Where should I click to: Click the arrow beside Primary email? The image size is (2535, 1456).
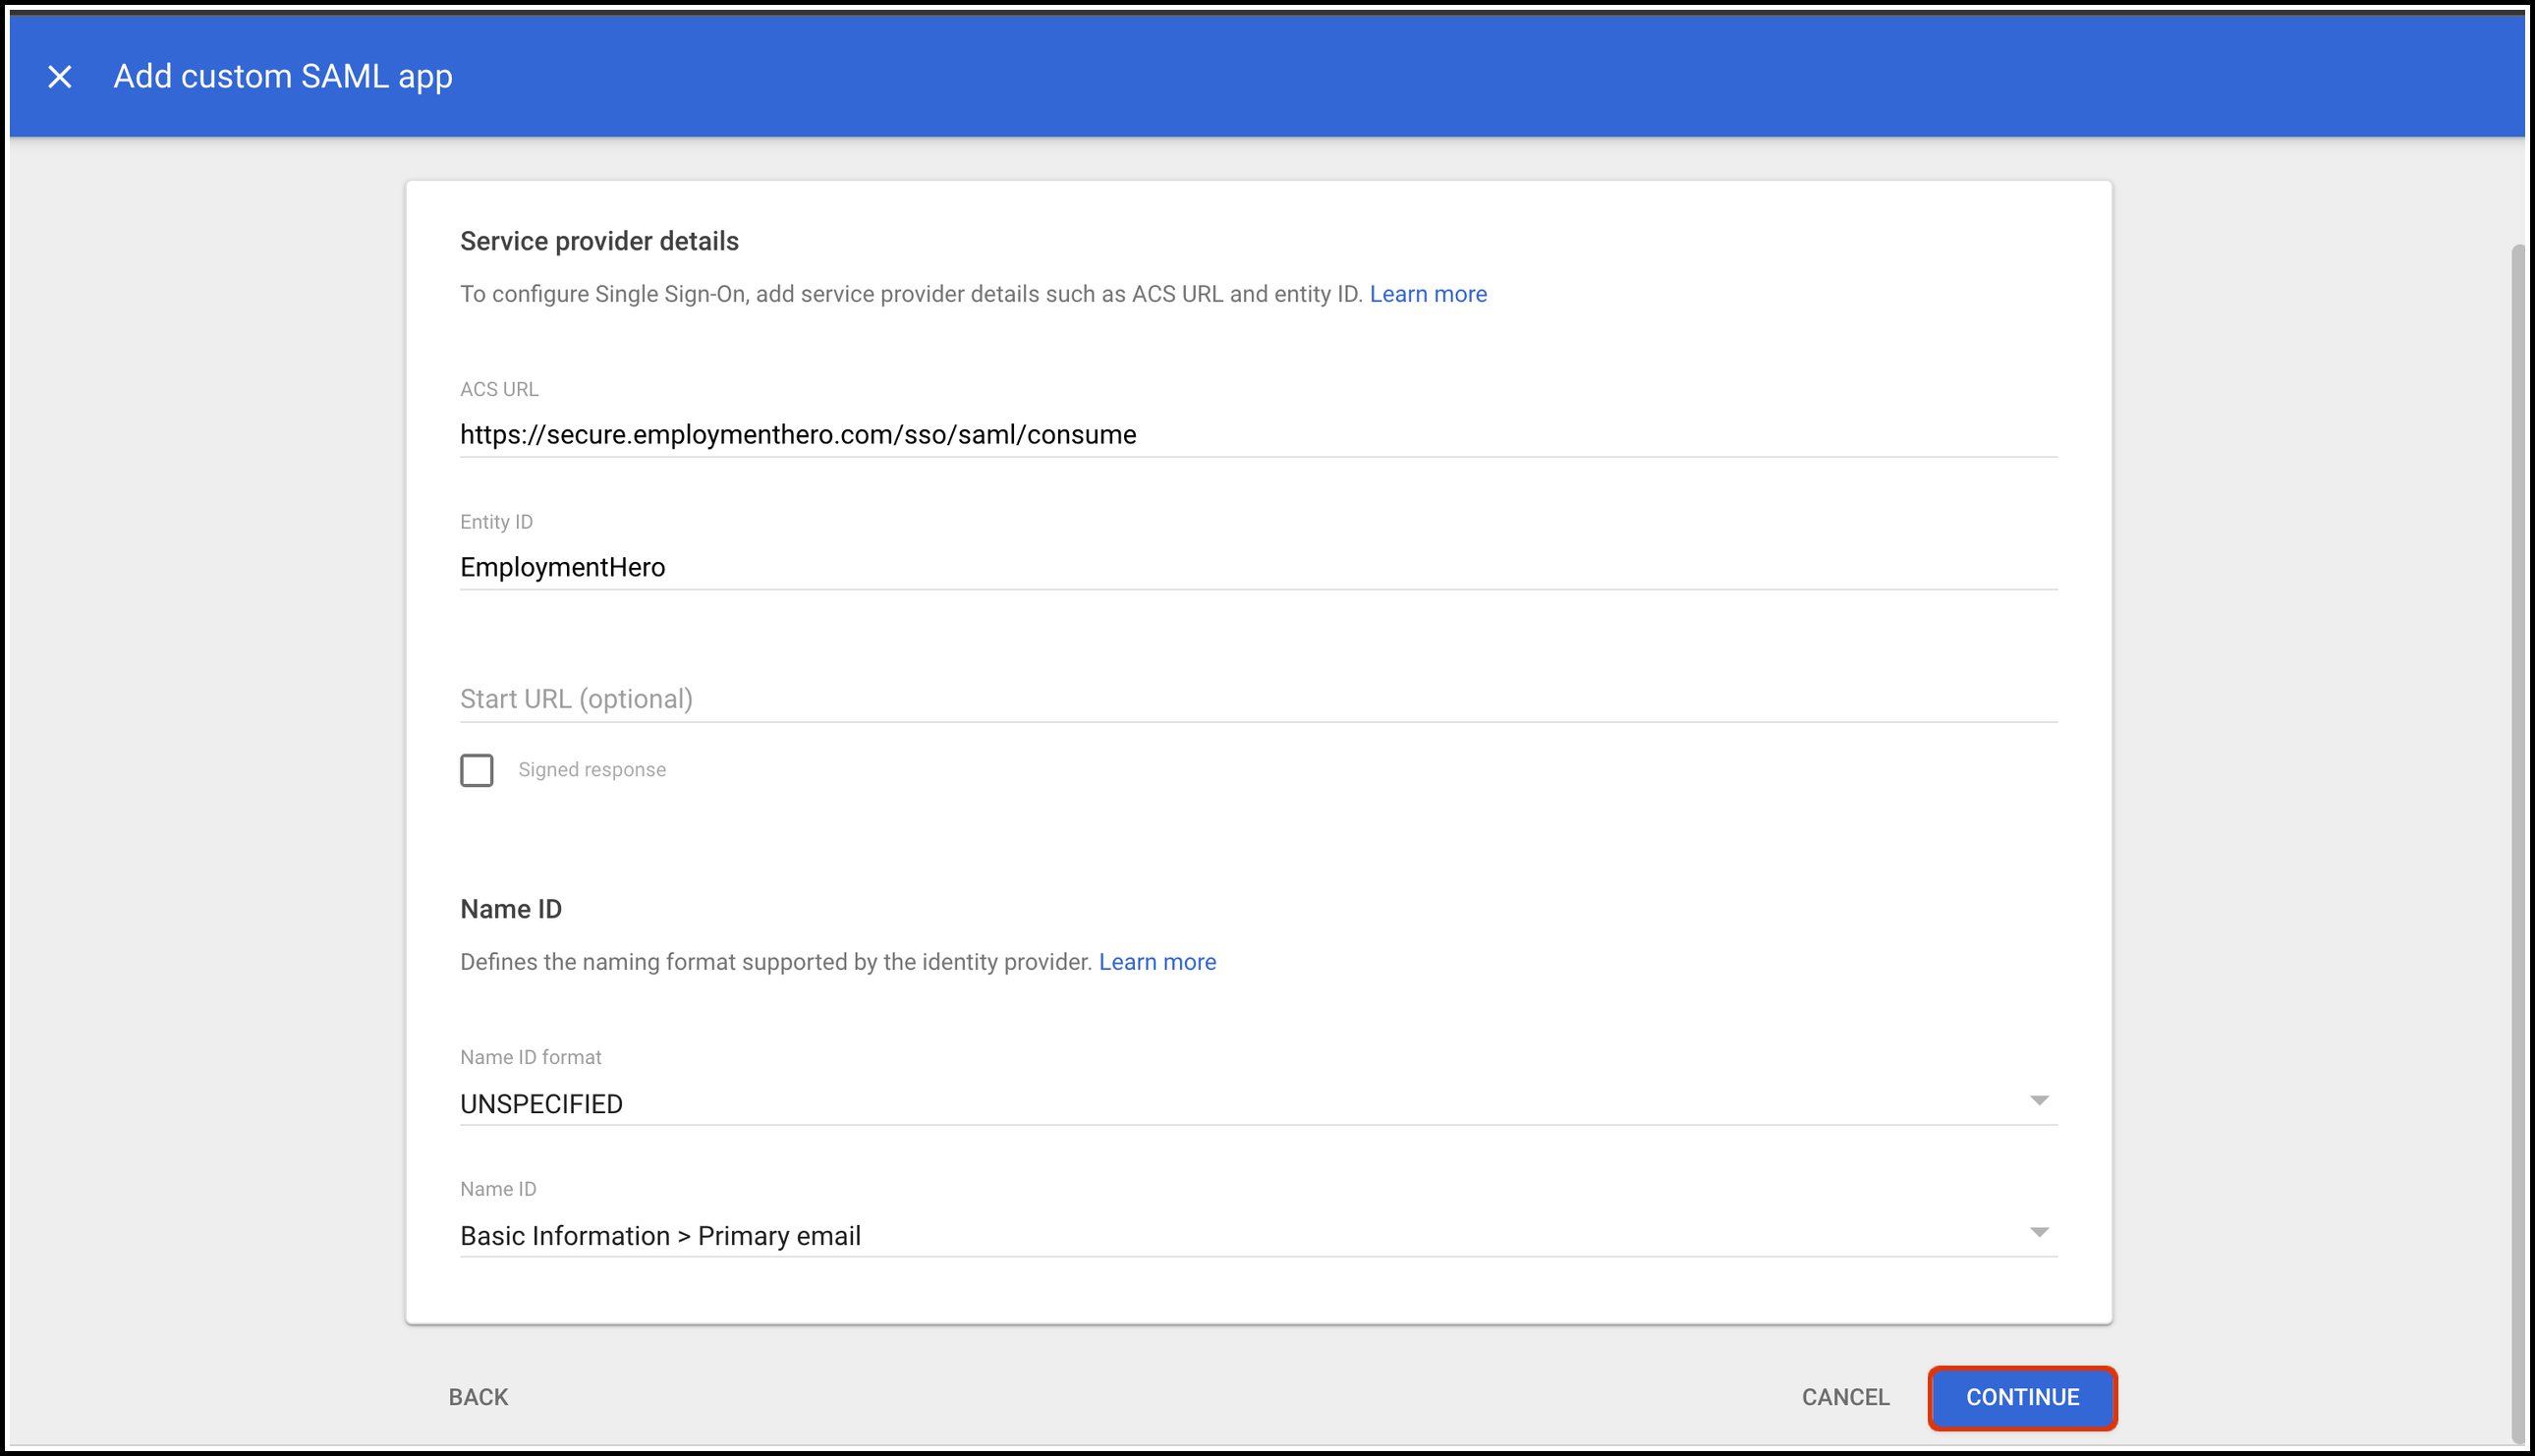pyautogui.click(x=2039, y=1233)
